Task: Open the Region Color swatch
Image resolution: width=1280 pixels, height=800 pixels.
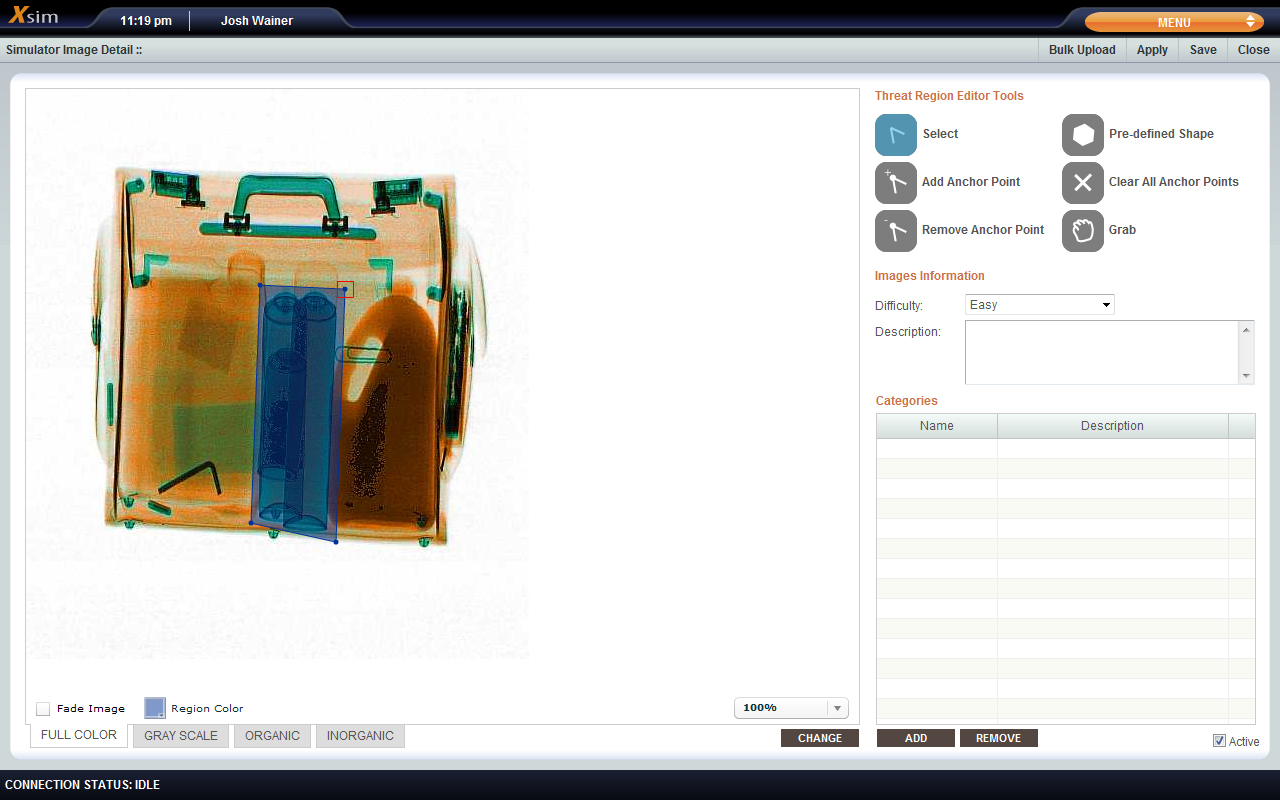Action: click(154, 708)
